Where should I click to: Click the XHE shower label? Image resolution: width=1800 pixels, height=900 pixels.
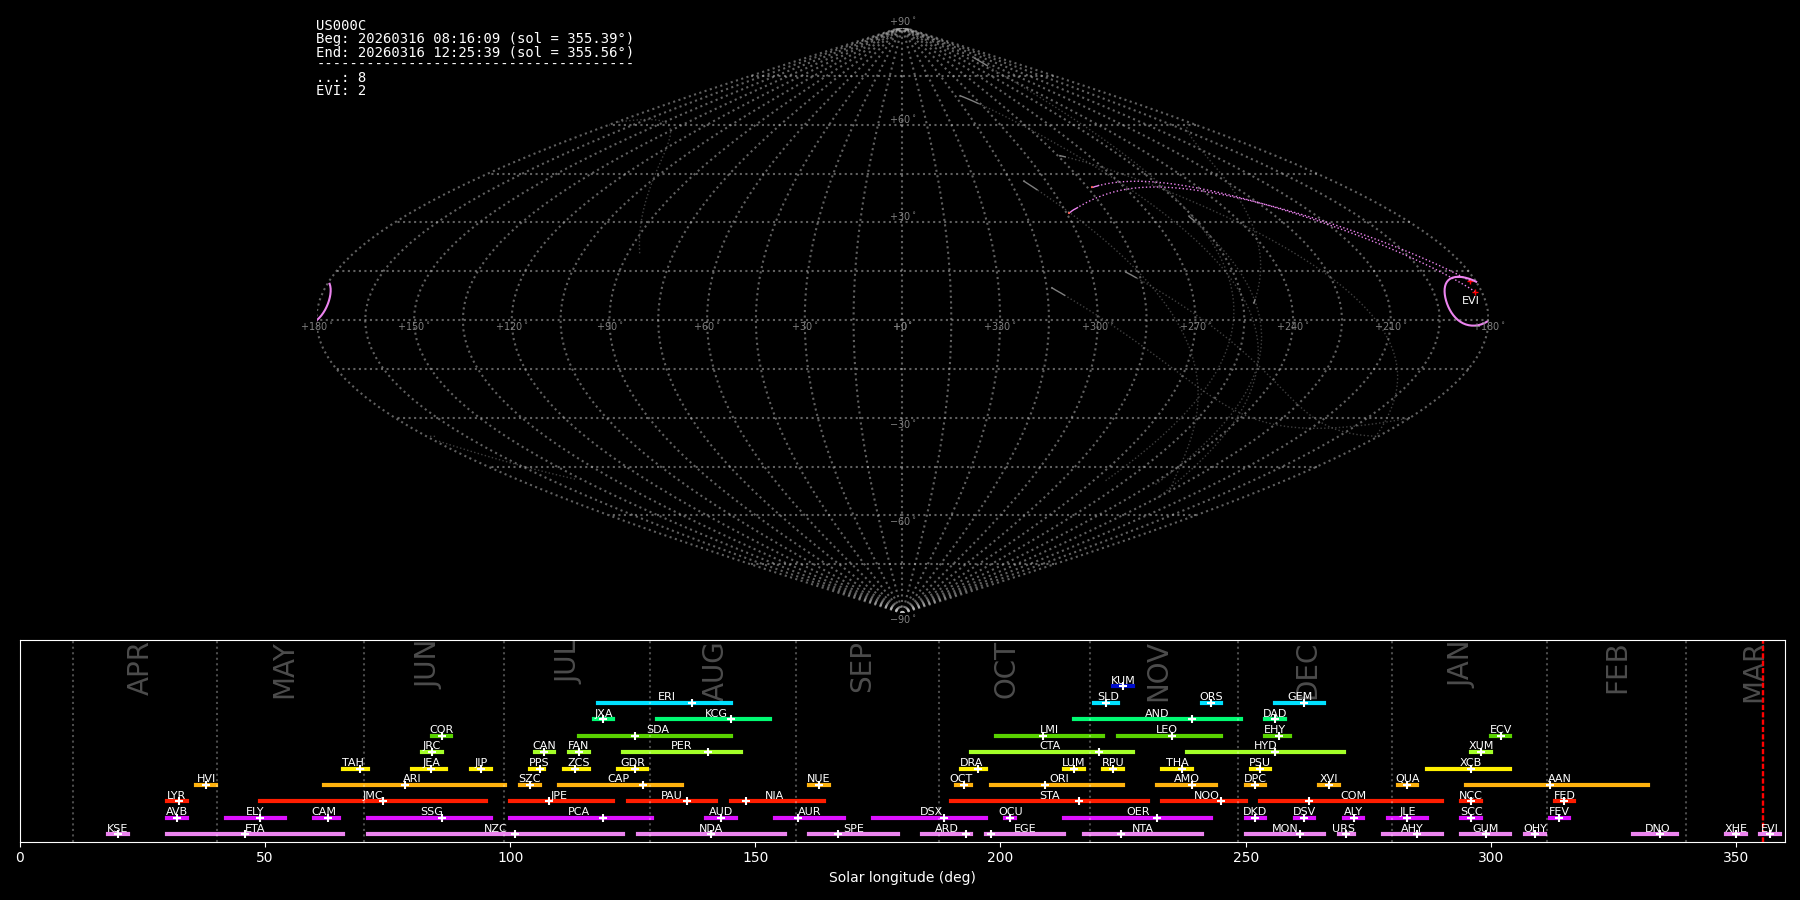[x=1736, y=829]
